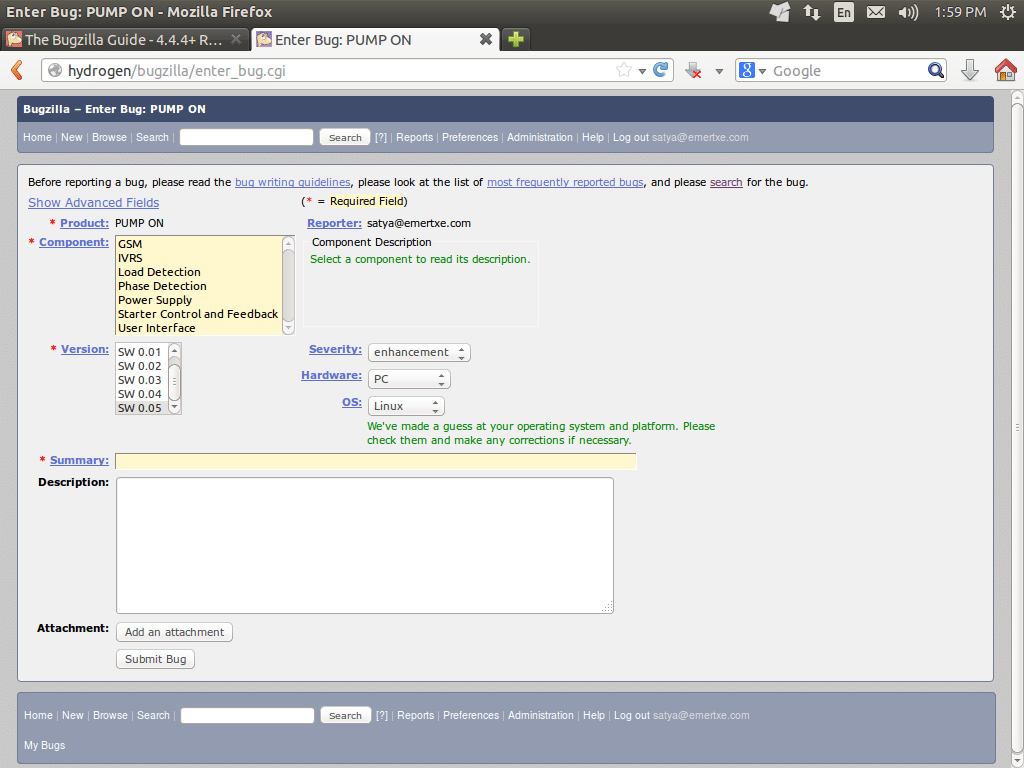Select Power Supply component
The image size is (1024, 768).
click(199, 300)
